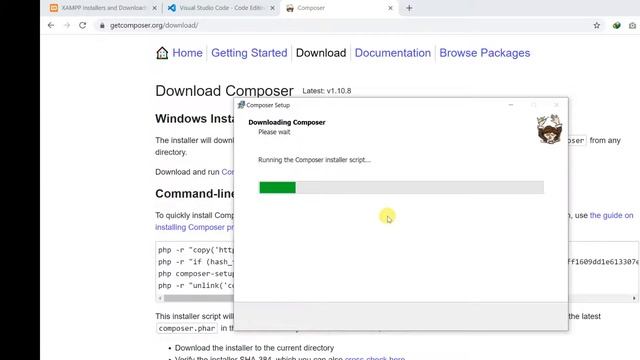This screenshot has width=640, height=360.
Task: Open the Home navigation link
Action: [187, 53]
